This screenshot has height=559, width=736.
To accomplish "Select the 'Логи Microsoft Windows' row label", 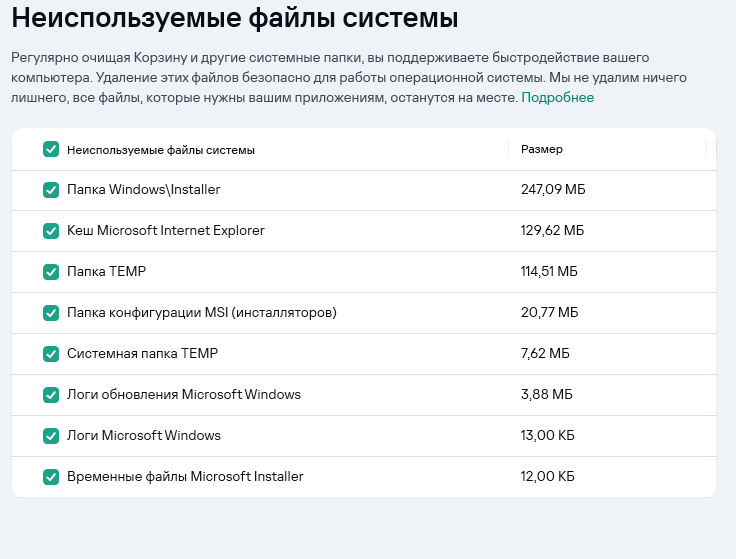I will point(144,436).
